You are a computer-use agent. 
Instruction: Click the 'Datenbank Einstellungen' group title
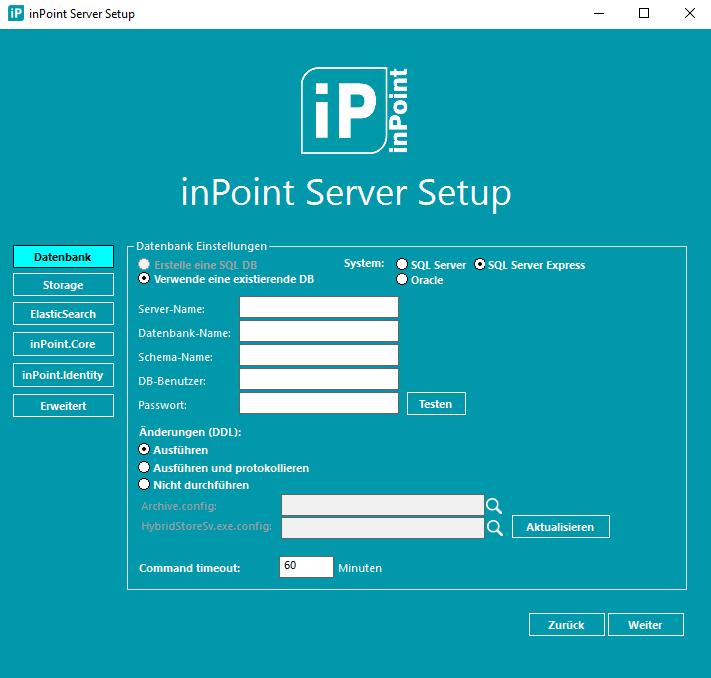pos(201,246)
